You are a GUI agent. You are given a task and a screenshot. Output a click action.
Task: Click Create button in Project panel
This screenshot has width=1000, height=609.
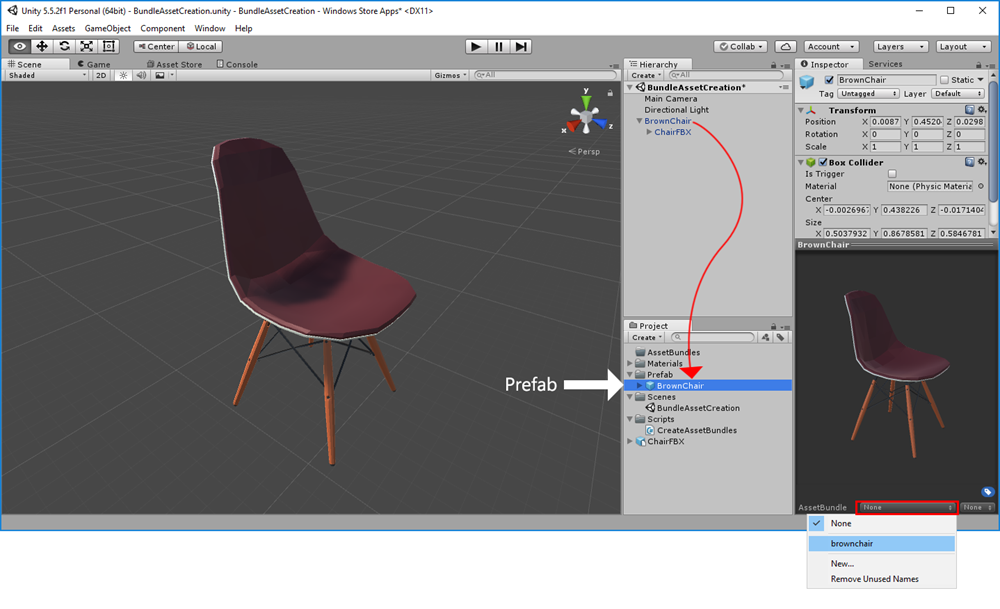647,337
